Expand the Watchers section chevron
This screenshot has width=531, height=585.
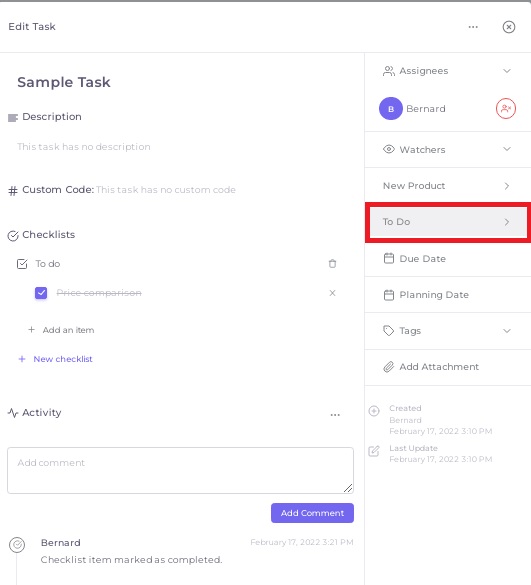click(x=506, y=149)
